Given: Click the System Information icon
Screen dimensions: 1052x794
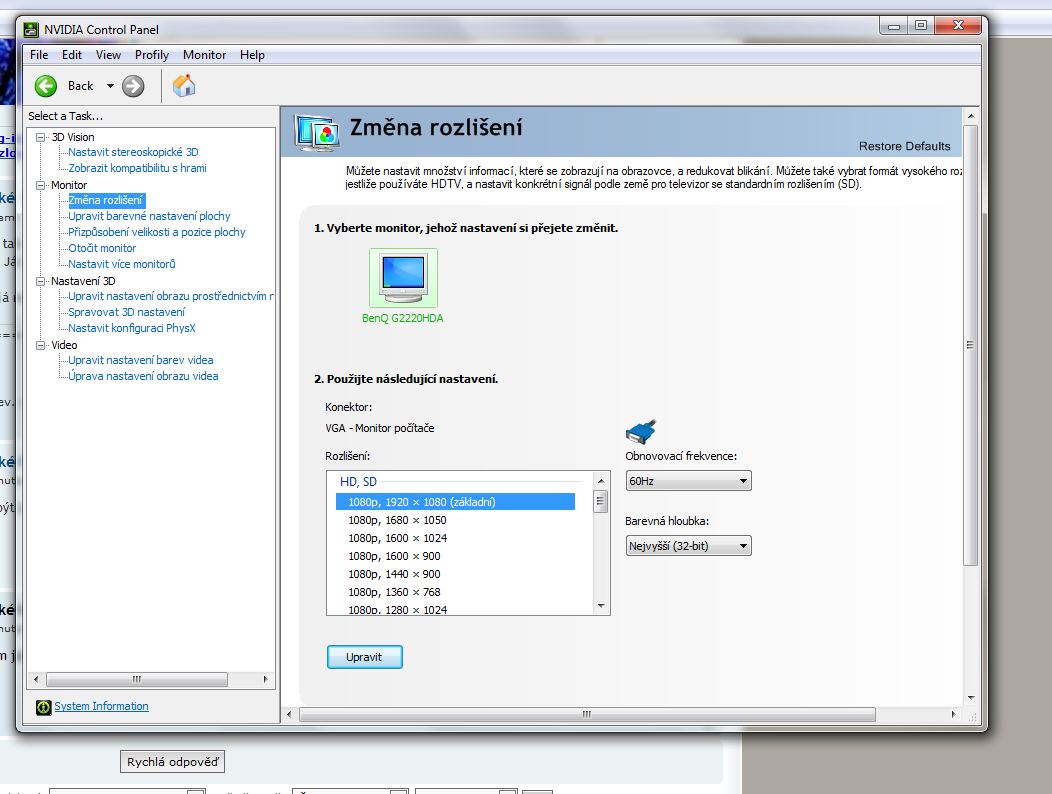Looking at the screenshot, I should click(x=43, y=707).
